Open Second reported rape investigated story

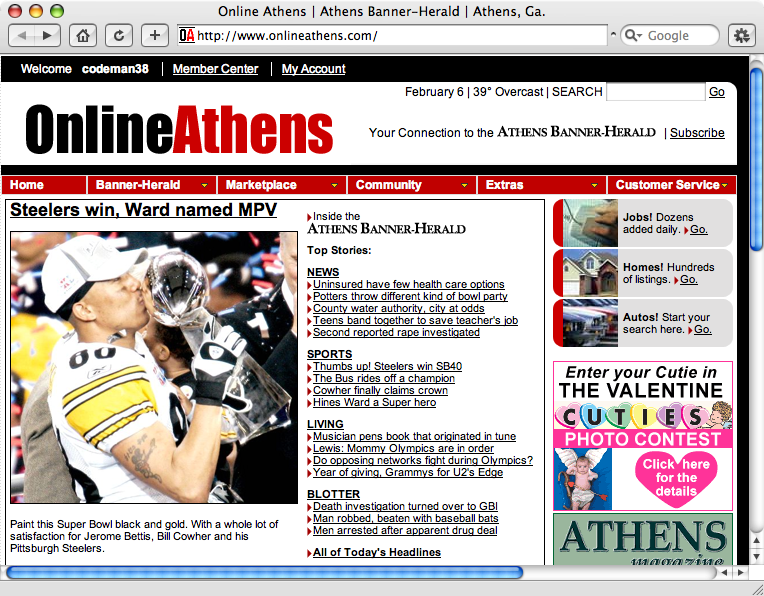pyautogui.click(x=396, y=332)
